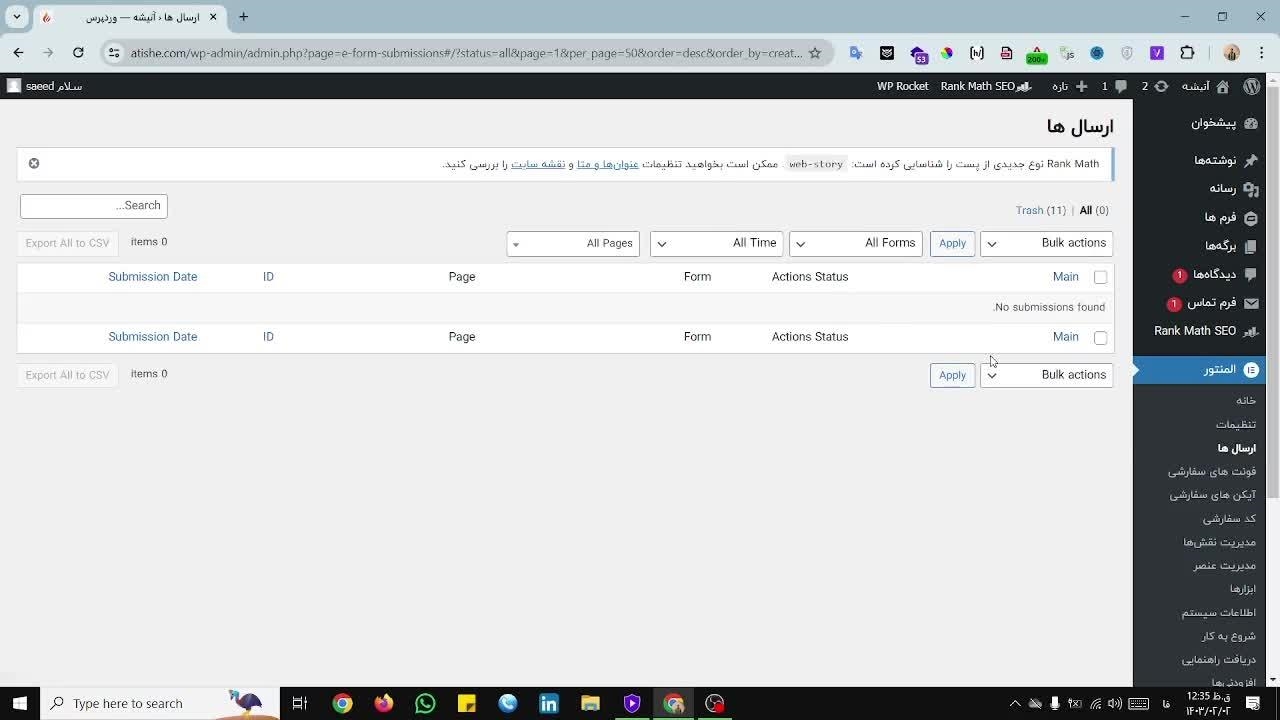The image size is (1280, 720).
Task: Open the browser extensions puzzle icon
Action: (1187, 53)
